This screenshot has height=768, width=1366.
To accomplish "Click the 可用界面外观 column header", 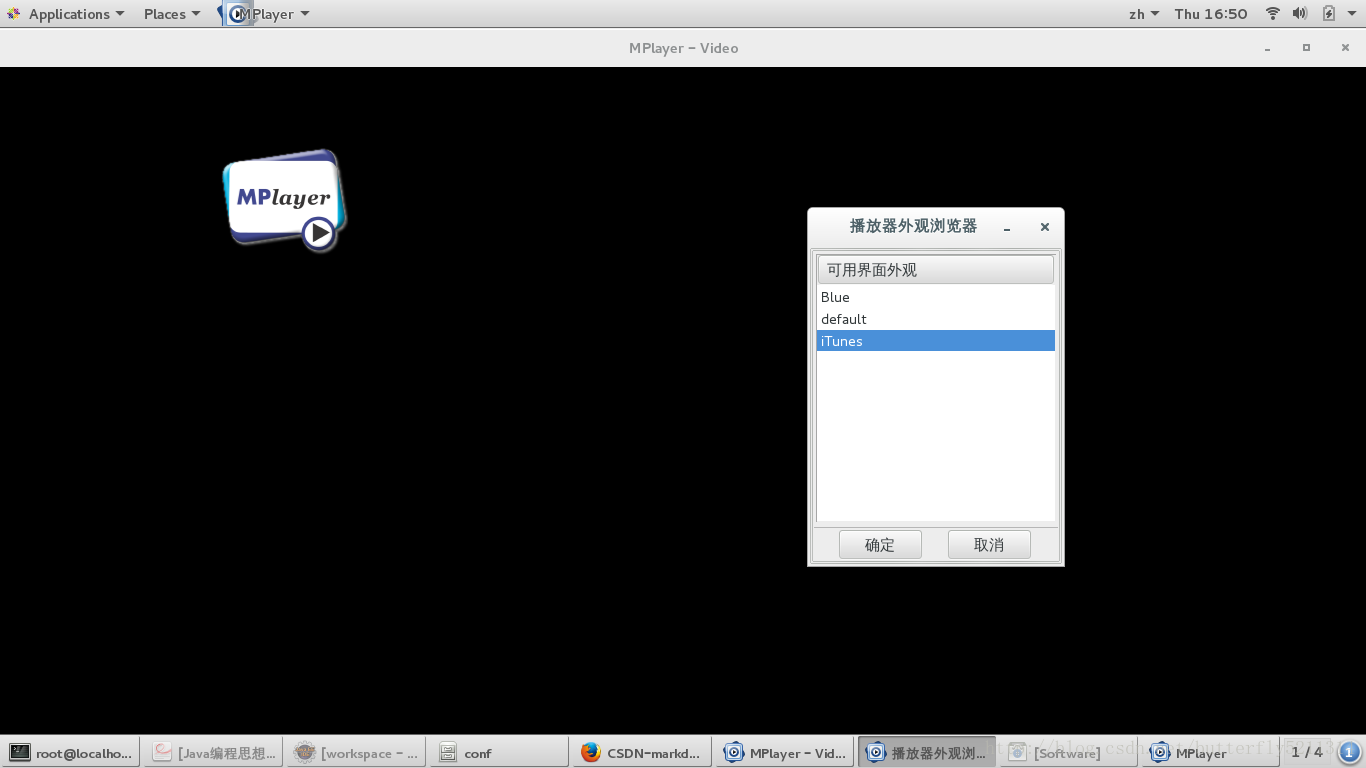I will [935, 270].
